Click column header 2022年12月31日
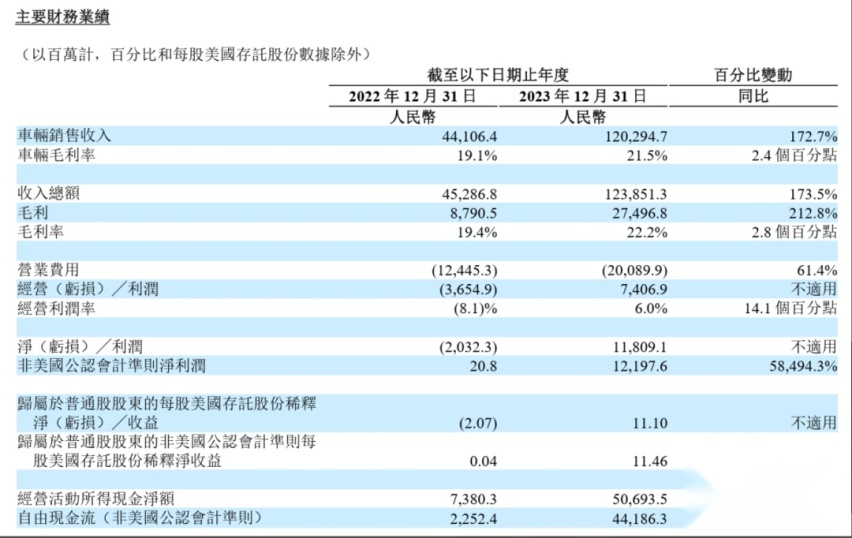 pos(412,96)
